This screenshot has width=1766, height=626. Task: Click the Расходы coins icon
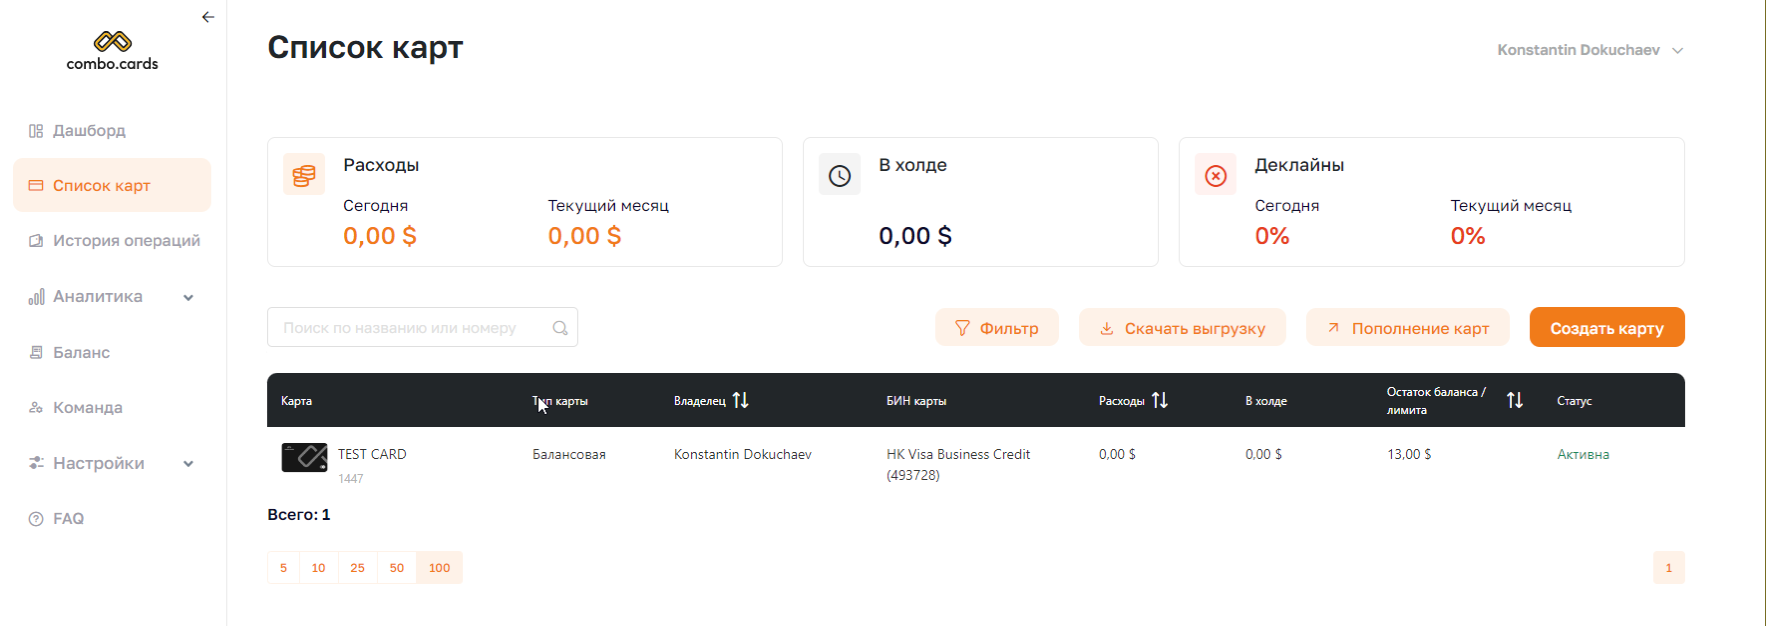[304, 175]
